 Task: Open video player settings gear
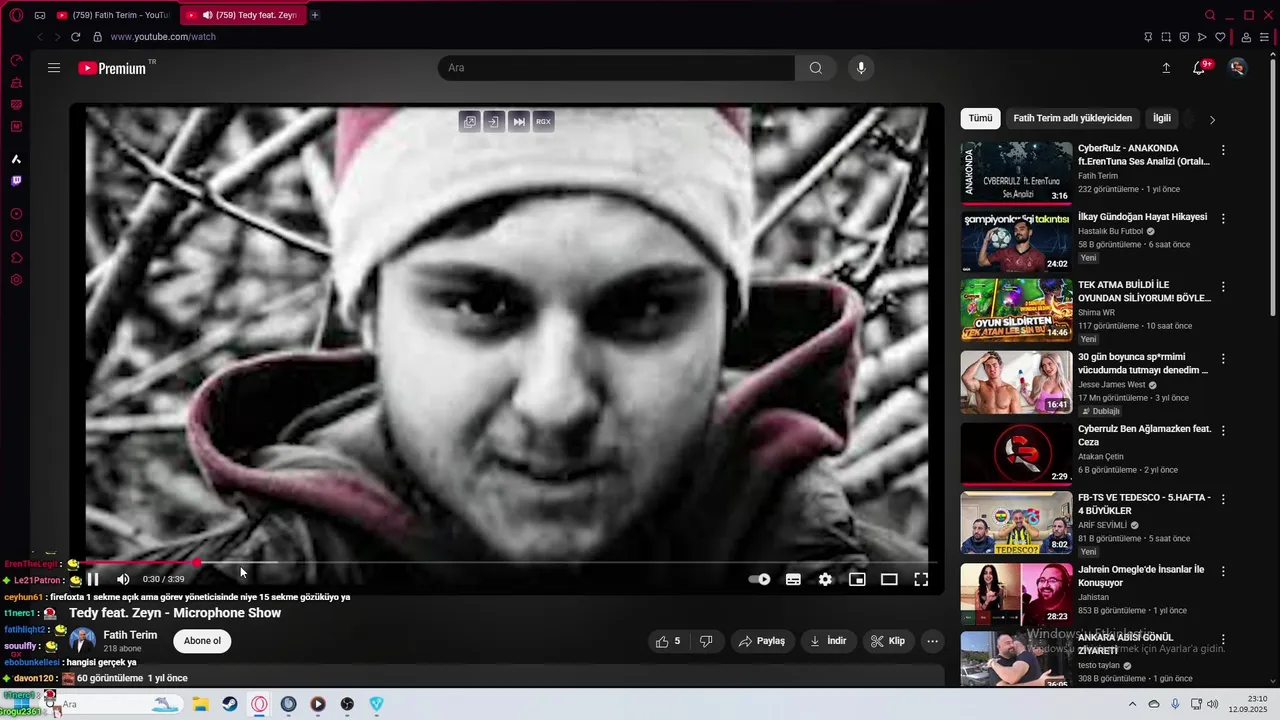pos(825,579)
